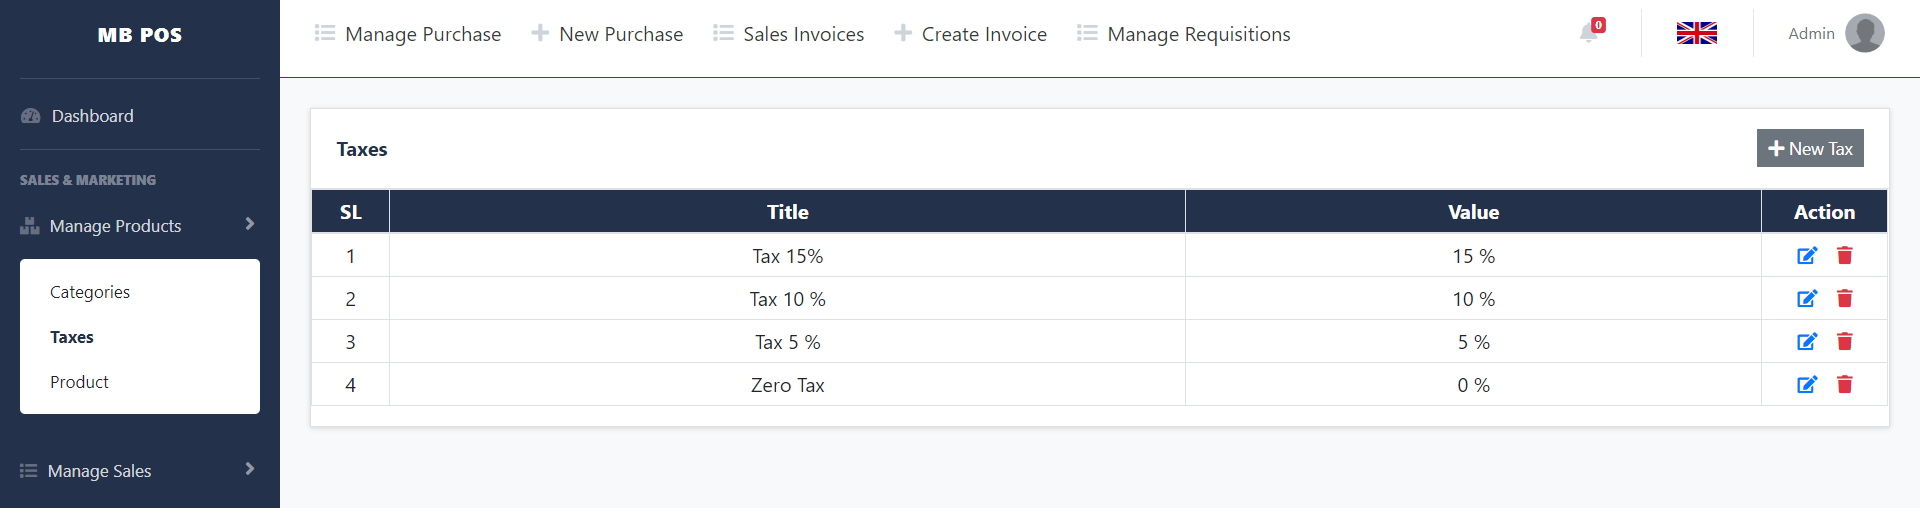1920x508 pixels.
Task: Click the MB POS logo
Action: (x=140, y=35)
